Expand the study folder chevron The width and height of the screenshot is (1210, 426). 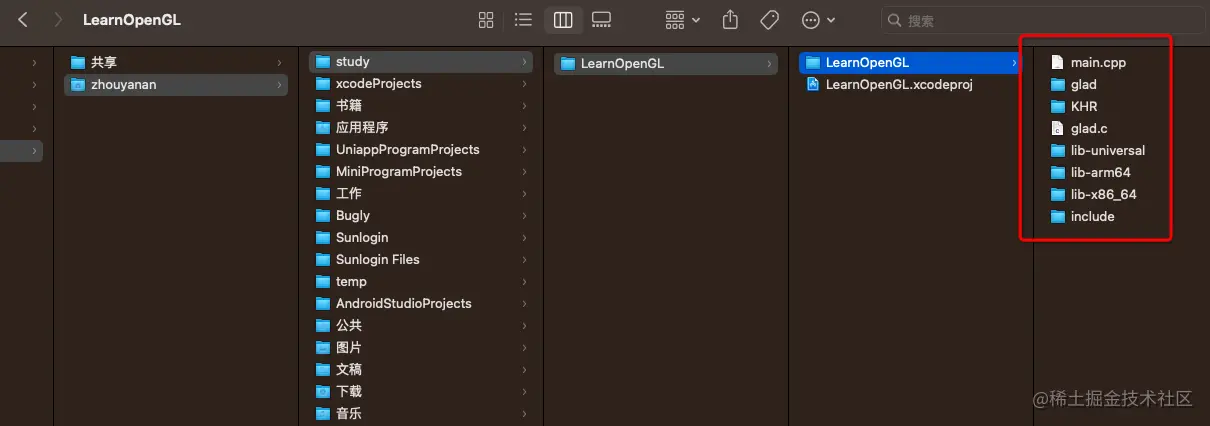tap(524, 62)
